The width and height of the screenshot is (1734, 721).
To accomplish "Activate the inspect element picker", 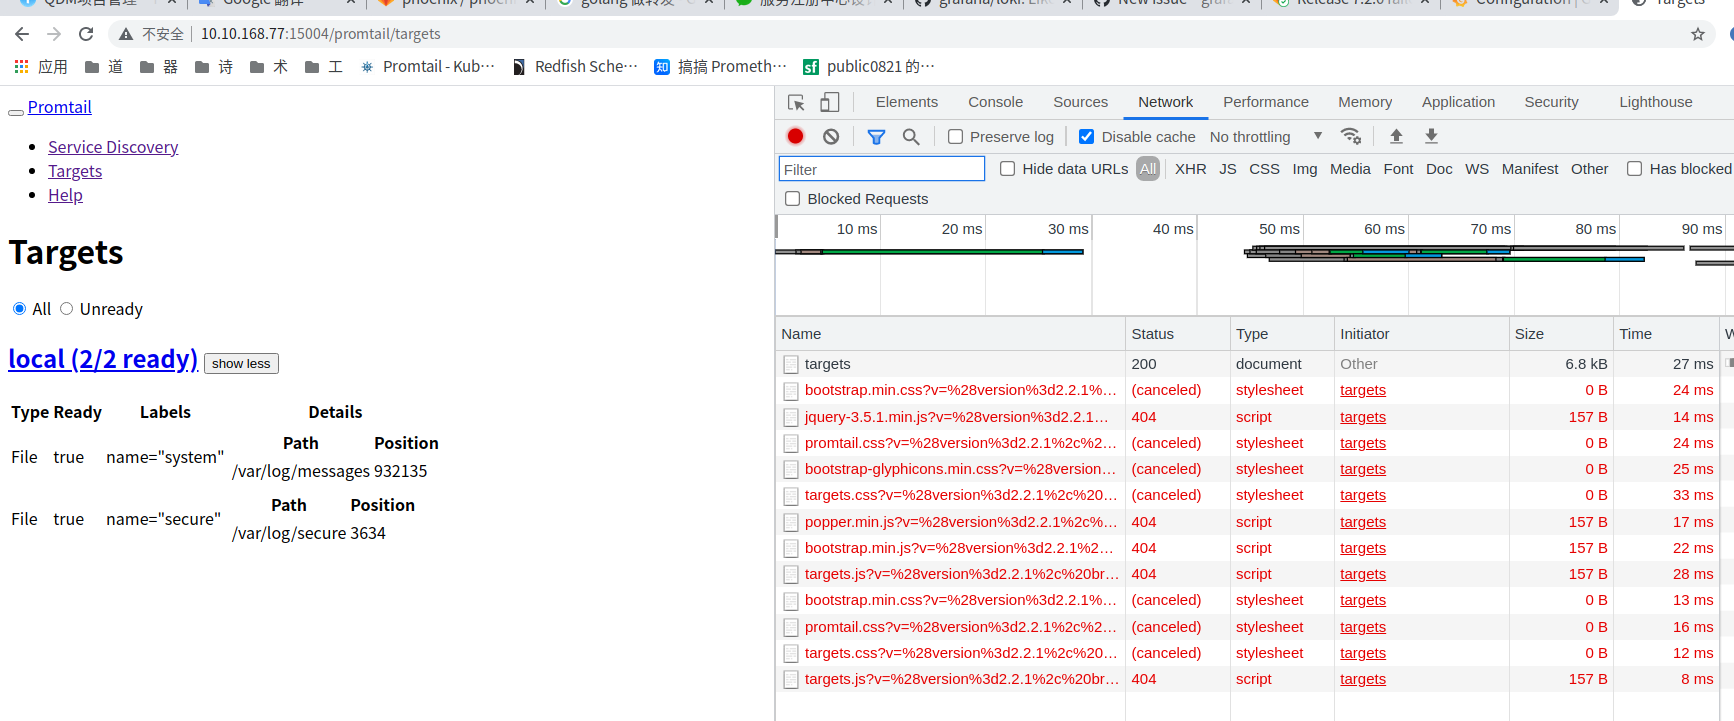I will pos(796,102).
